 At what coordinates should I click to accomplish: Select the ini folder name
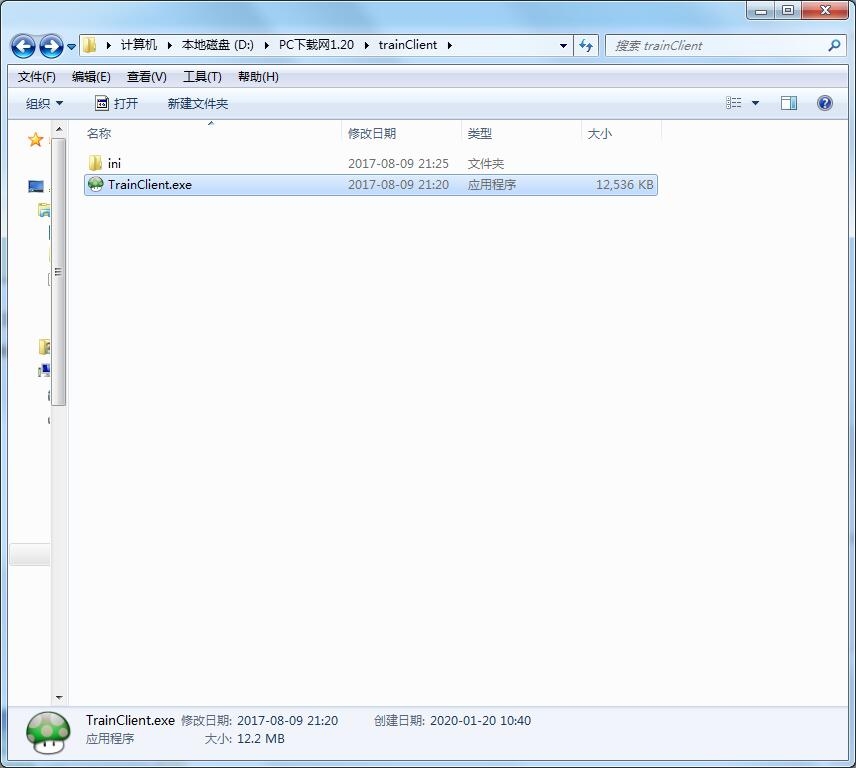pyautogui.click(x=114, y=163)
